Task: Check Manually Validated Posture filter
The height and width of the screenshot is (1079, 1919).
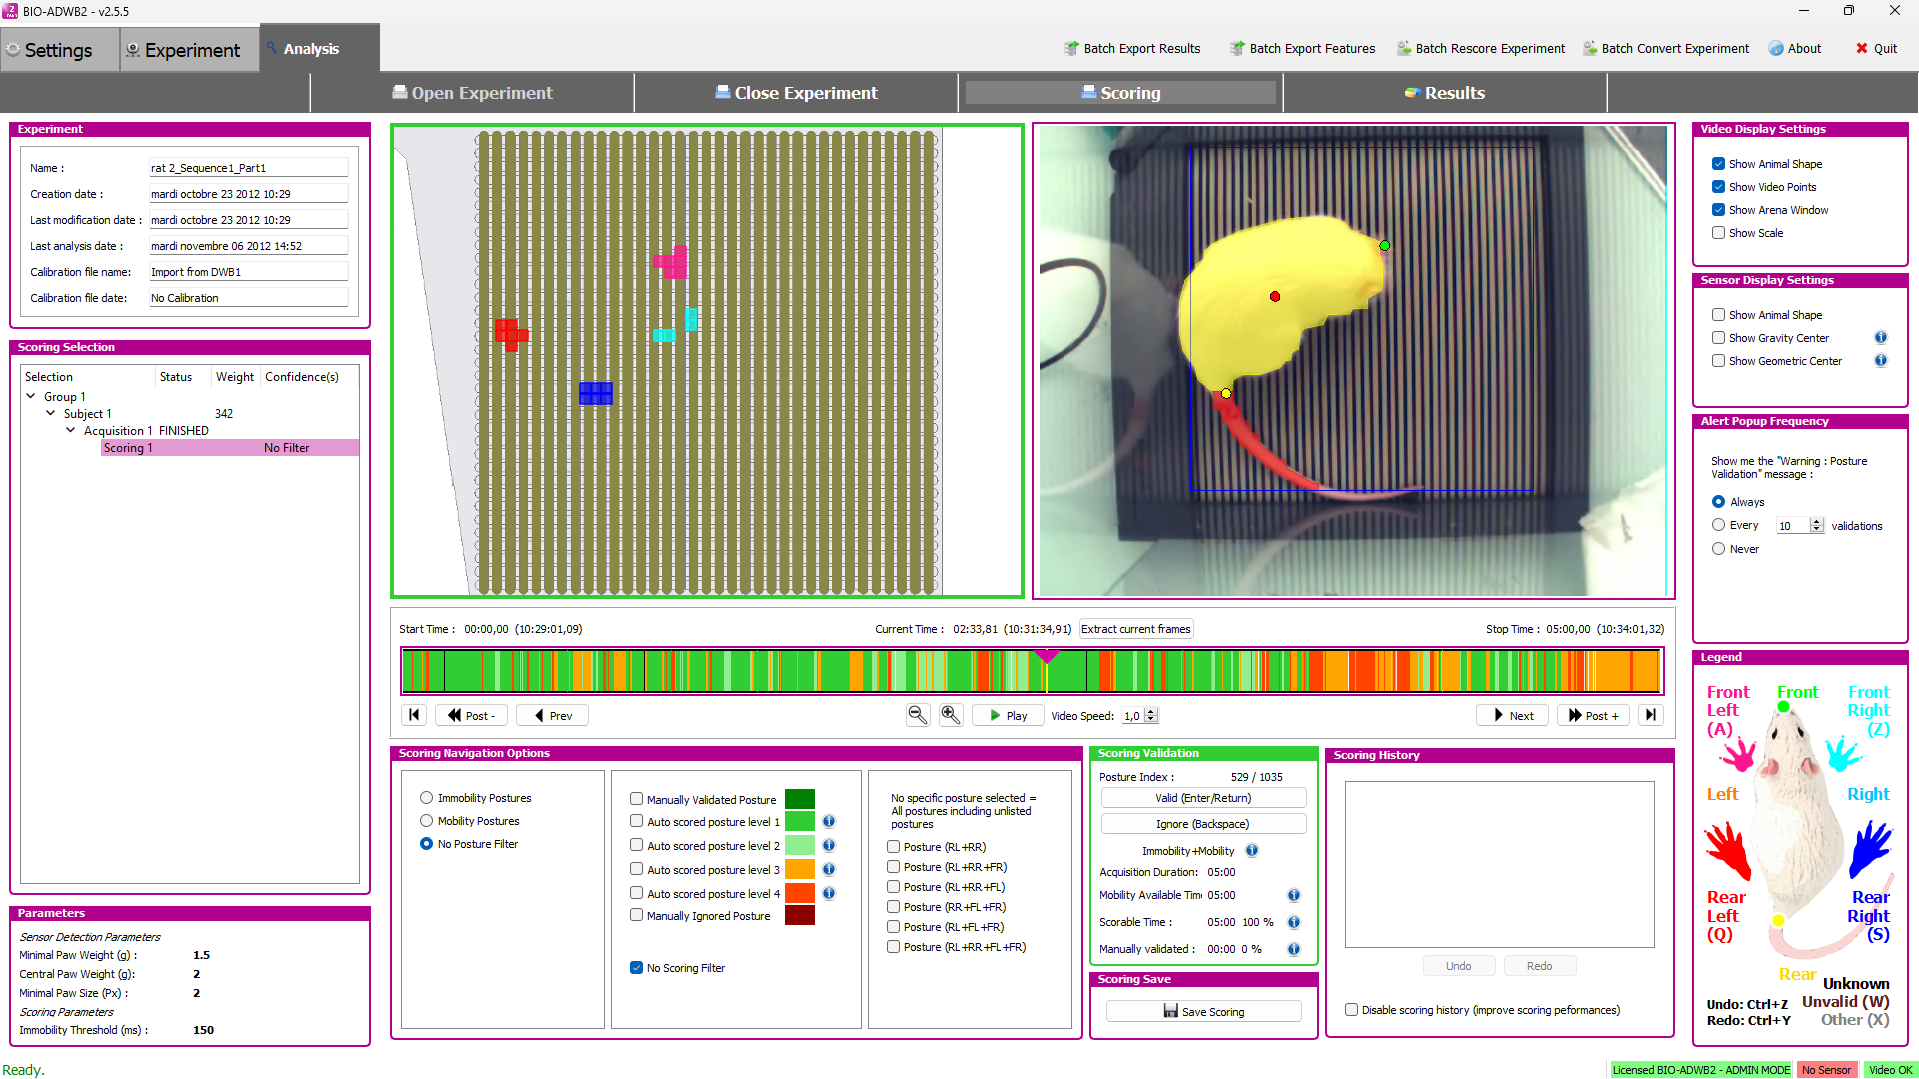Action: [636, 799]
